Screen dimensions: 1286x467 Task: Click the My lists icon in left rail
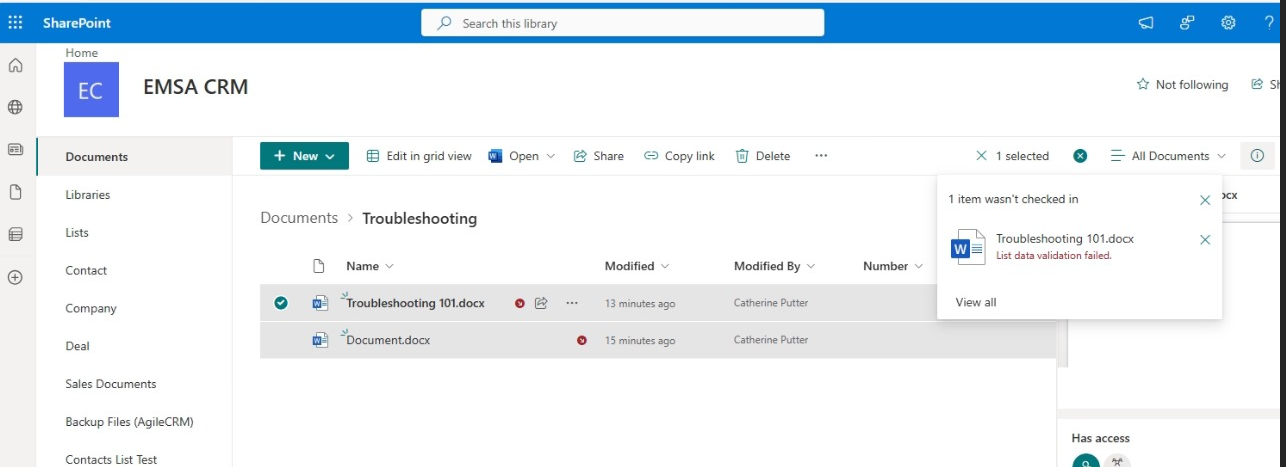[x=15, y=234]
